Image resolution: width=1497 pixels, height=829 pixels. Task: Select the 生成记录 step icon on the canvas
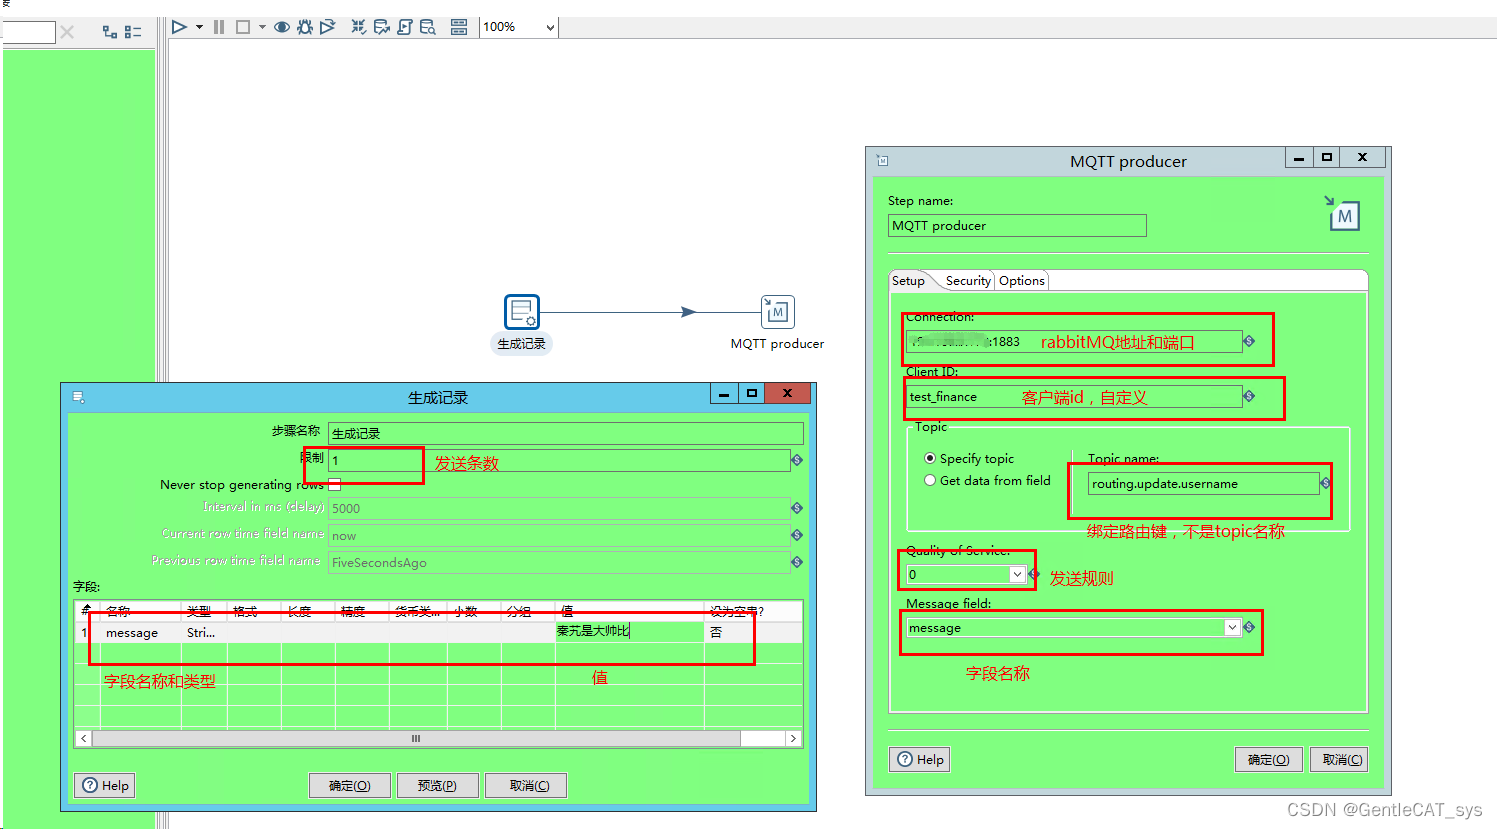[521, 312]
